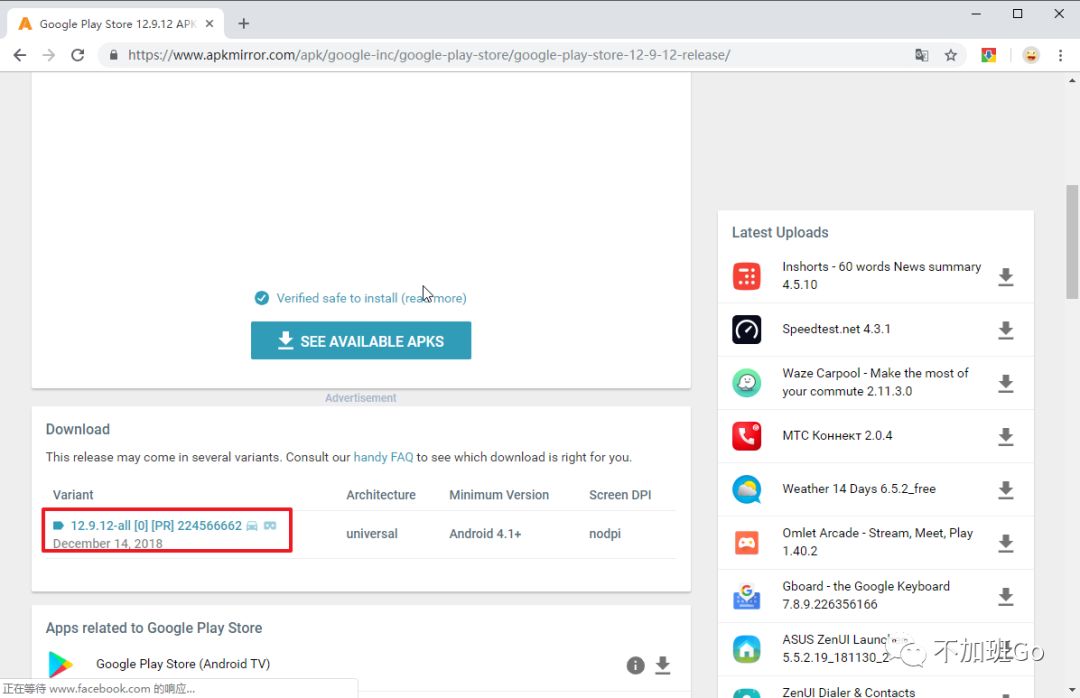The height and width of the screenshot is (698, 1080).
Task: Click the browser forward arrow
Action: coord(49,55)
